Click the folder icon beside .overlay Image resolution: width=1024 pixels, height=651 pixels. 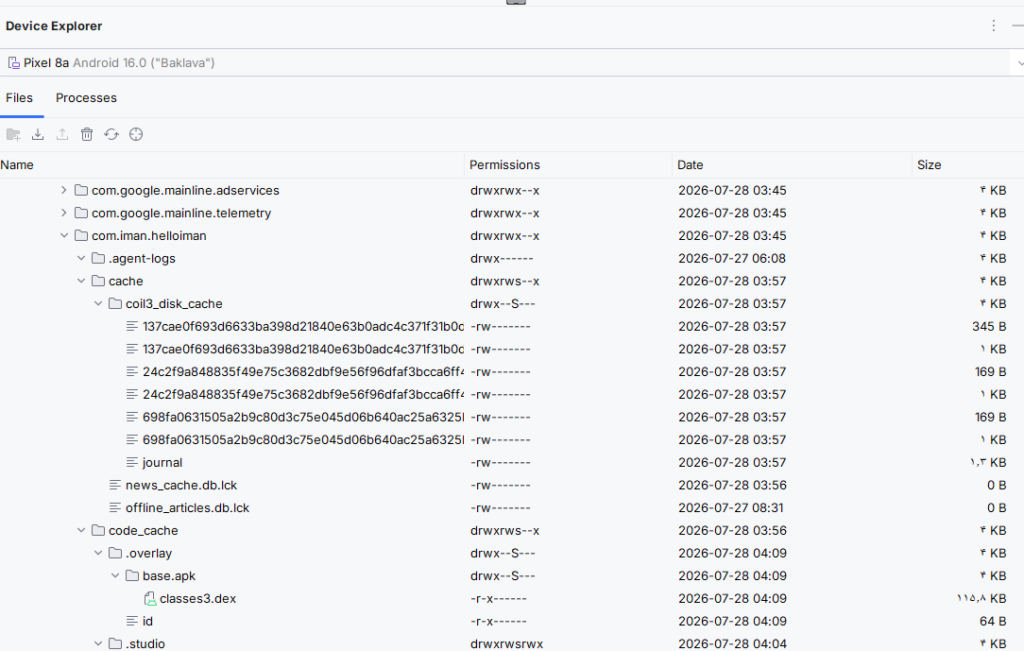pos(116,553)
